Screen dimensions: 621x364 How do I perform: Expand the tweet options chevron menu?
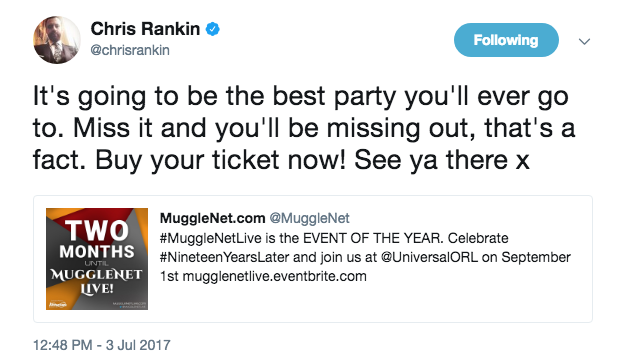click(x=585, y=41)
